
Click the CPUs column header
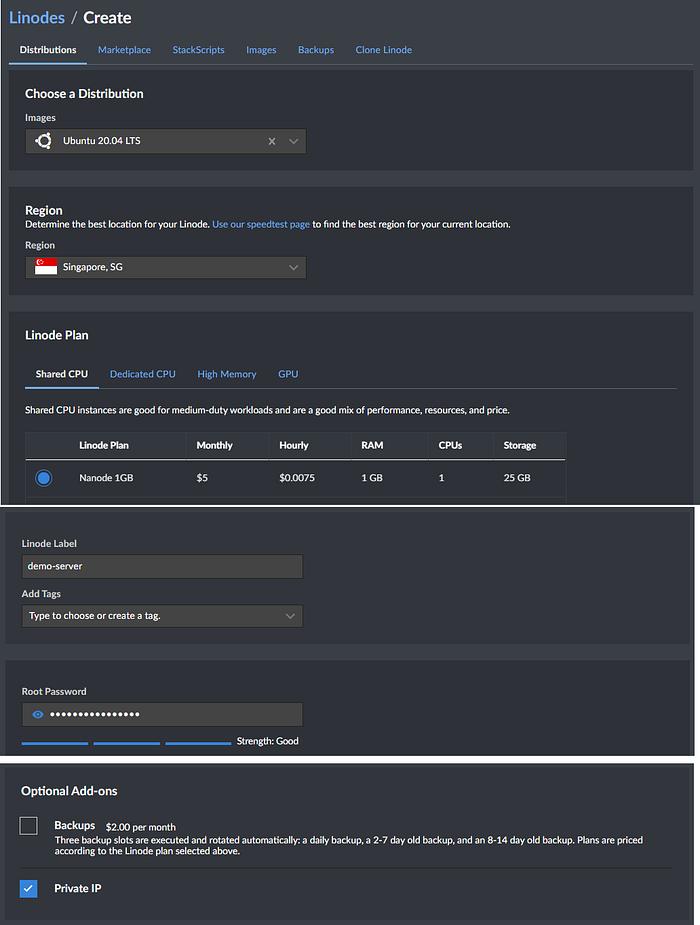coord(451,445)
